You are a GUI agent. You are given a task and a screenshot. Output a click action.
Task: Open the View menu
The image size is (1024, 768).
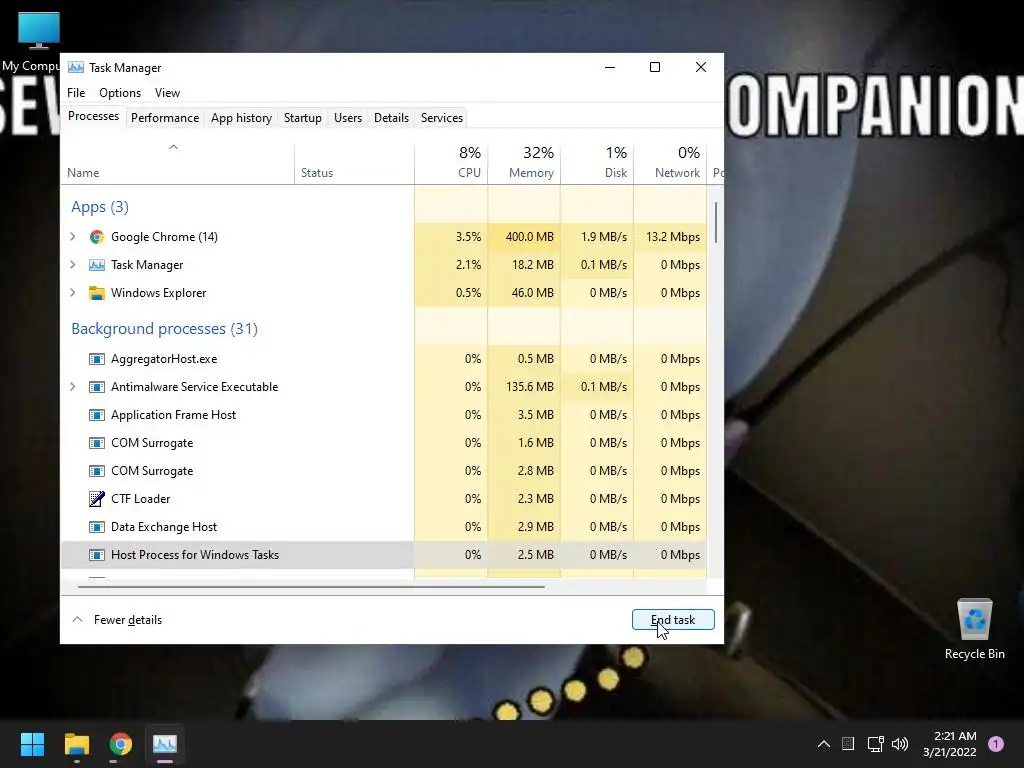click(x=167, y=93)
